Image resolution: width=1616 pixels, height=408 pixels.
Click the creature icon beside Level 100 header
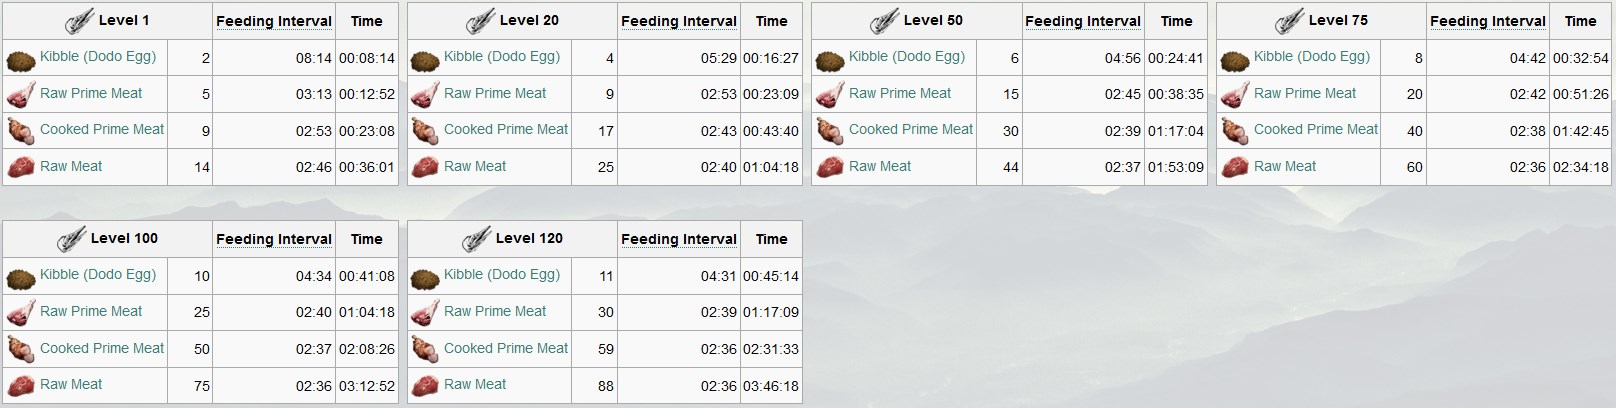point(71,240)
